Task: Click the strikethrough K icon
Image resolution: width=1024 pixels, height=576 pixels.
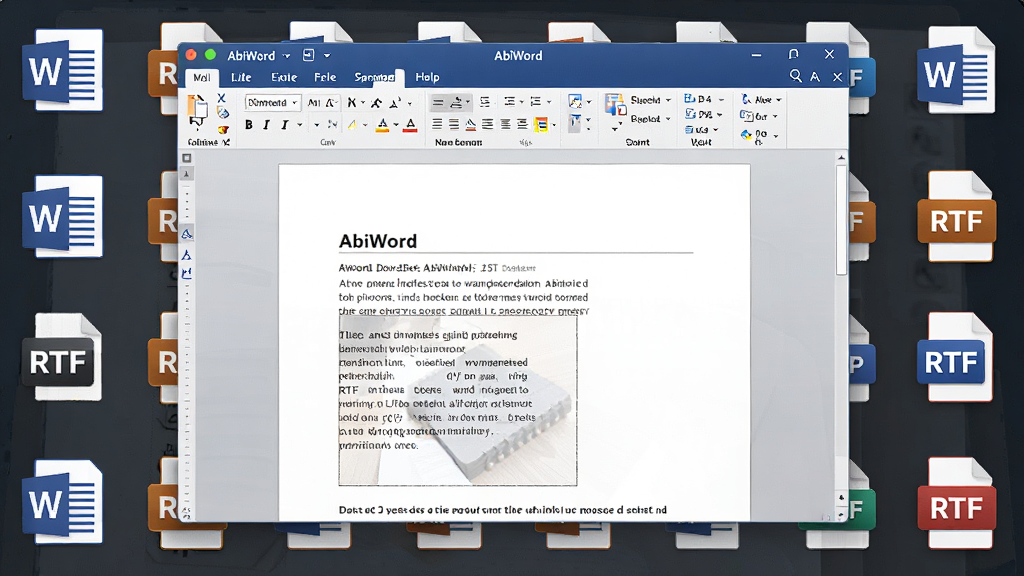Action: click(x=352, y=103)
